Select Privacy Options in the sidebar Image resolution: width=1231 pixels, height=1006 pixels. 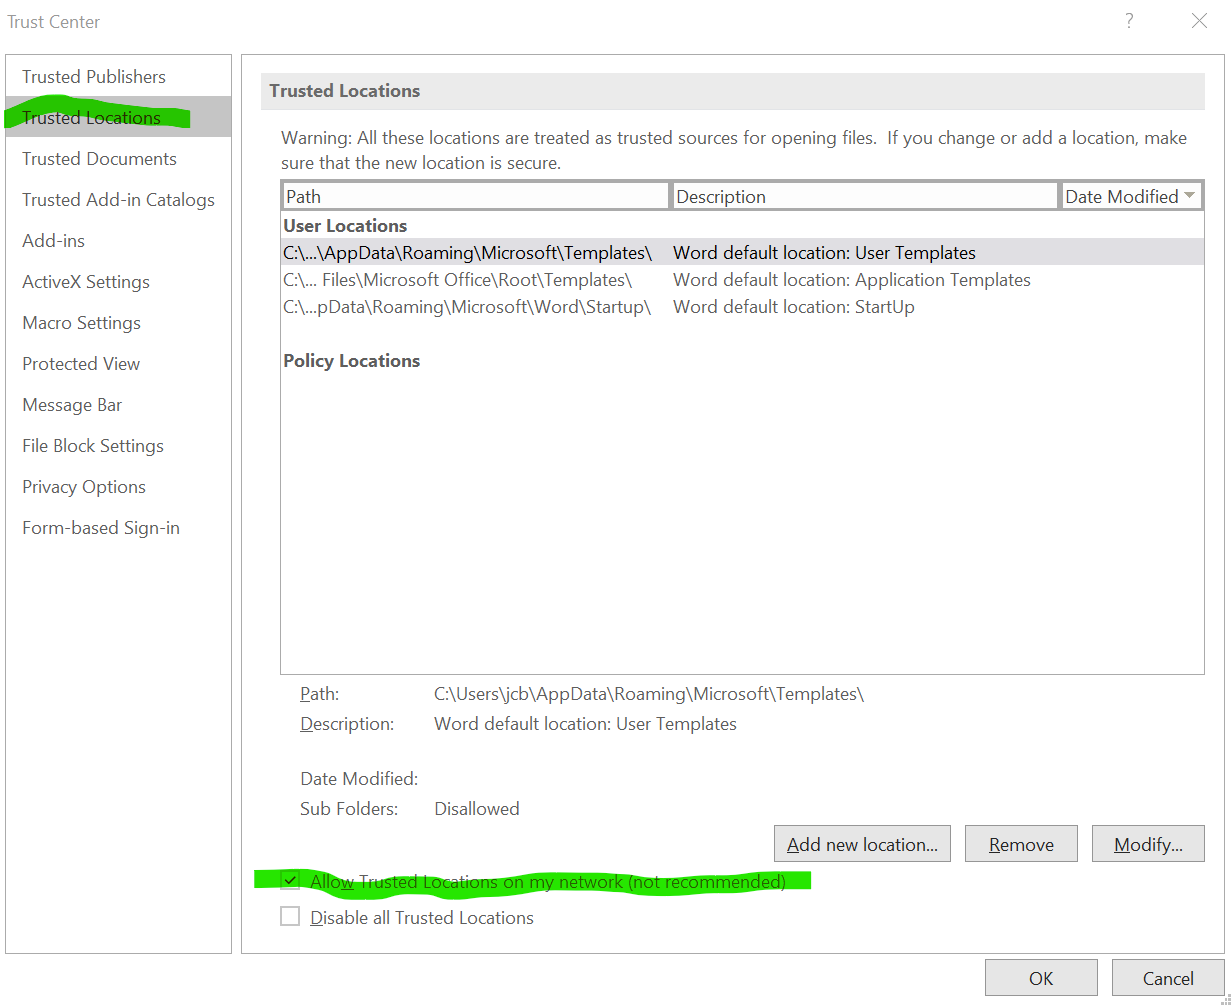(x=83, y=486)
